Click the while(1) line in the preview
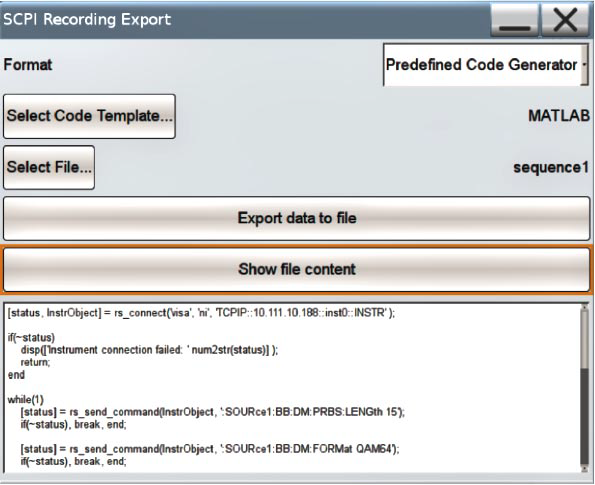Image resolution: width=595 pixels, height=485 pixels. coord(25,399)
